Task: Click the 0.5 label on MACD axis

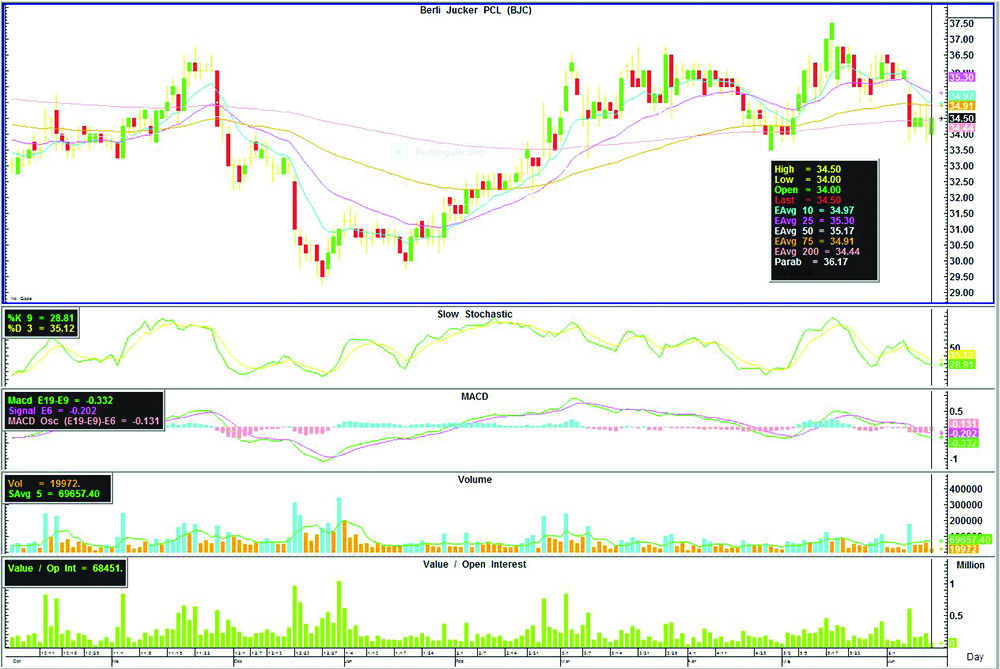Action: pyautogui.click(x=957, y=411)
